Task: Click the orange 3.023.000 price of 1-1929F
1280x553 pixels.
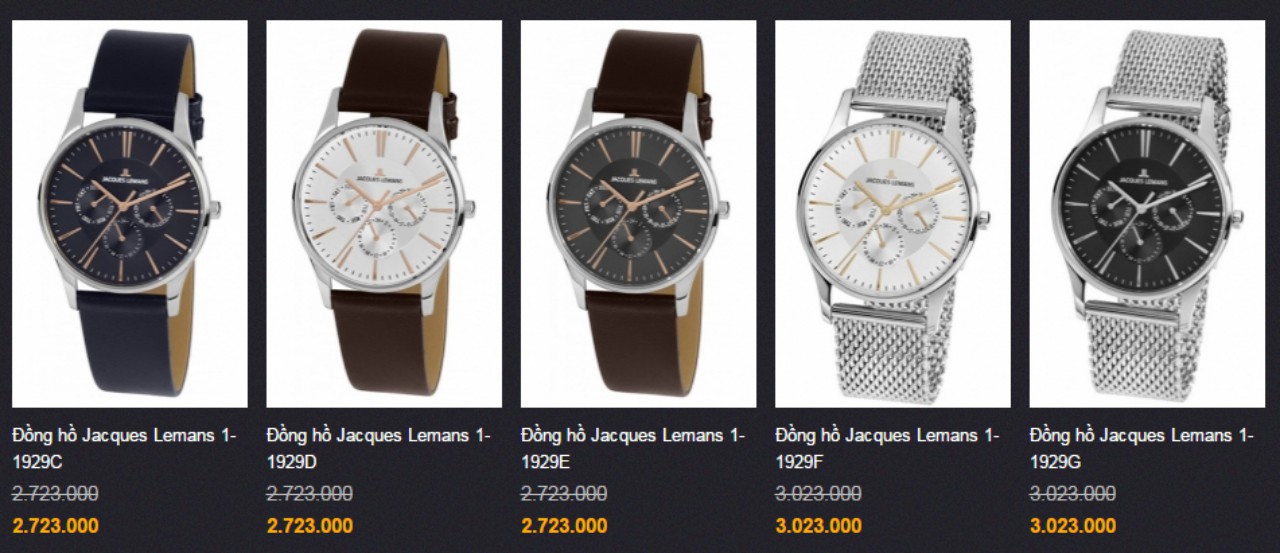Action: tap(819, 526)
